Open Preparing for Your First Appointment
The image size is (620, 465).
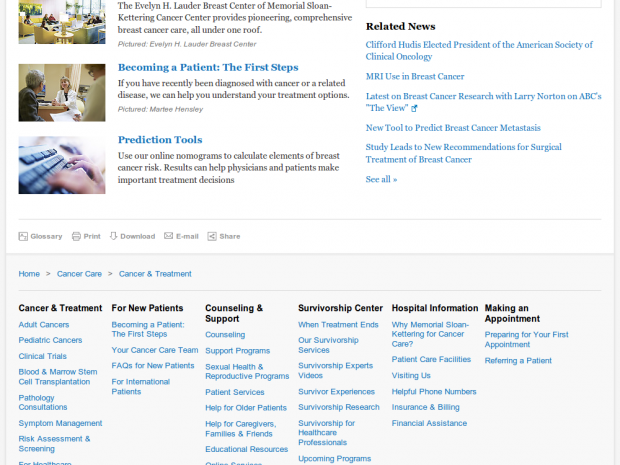click(526, 339)
